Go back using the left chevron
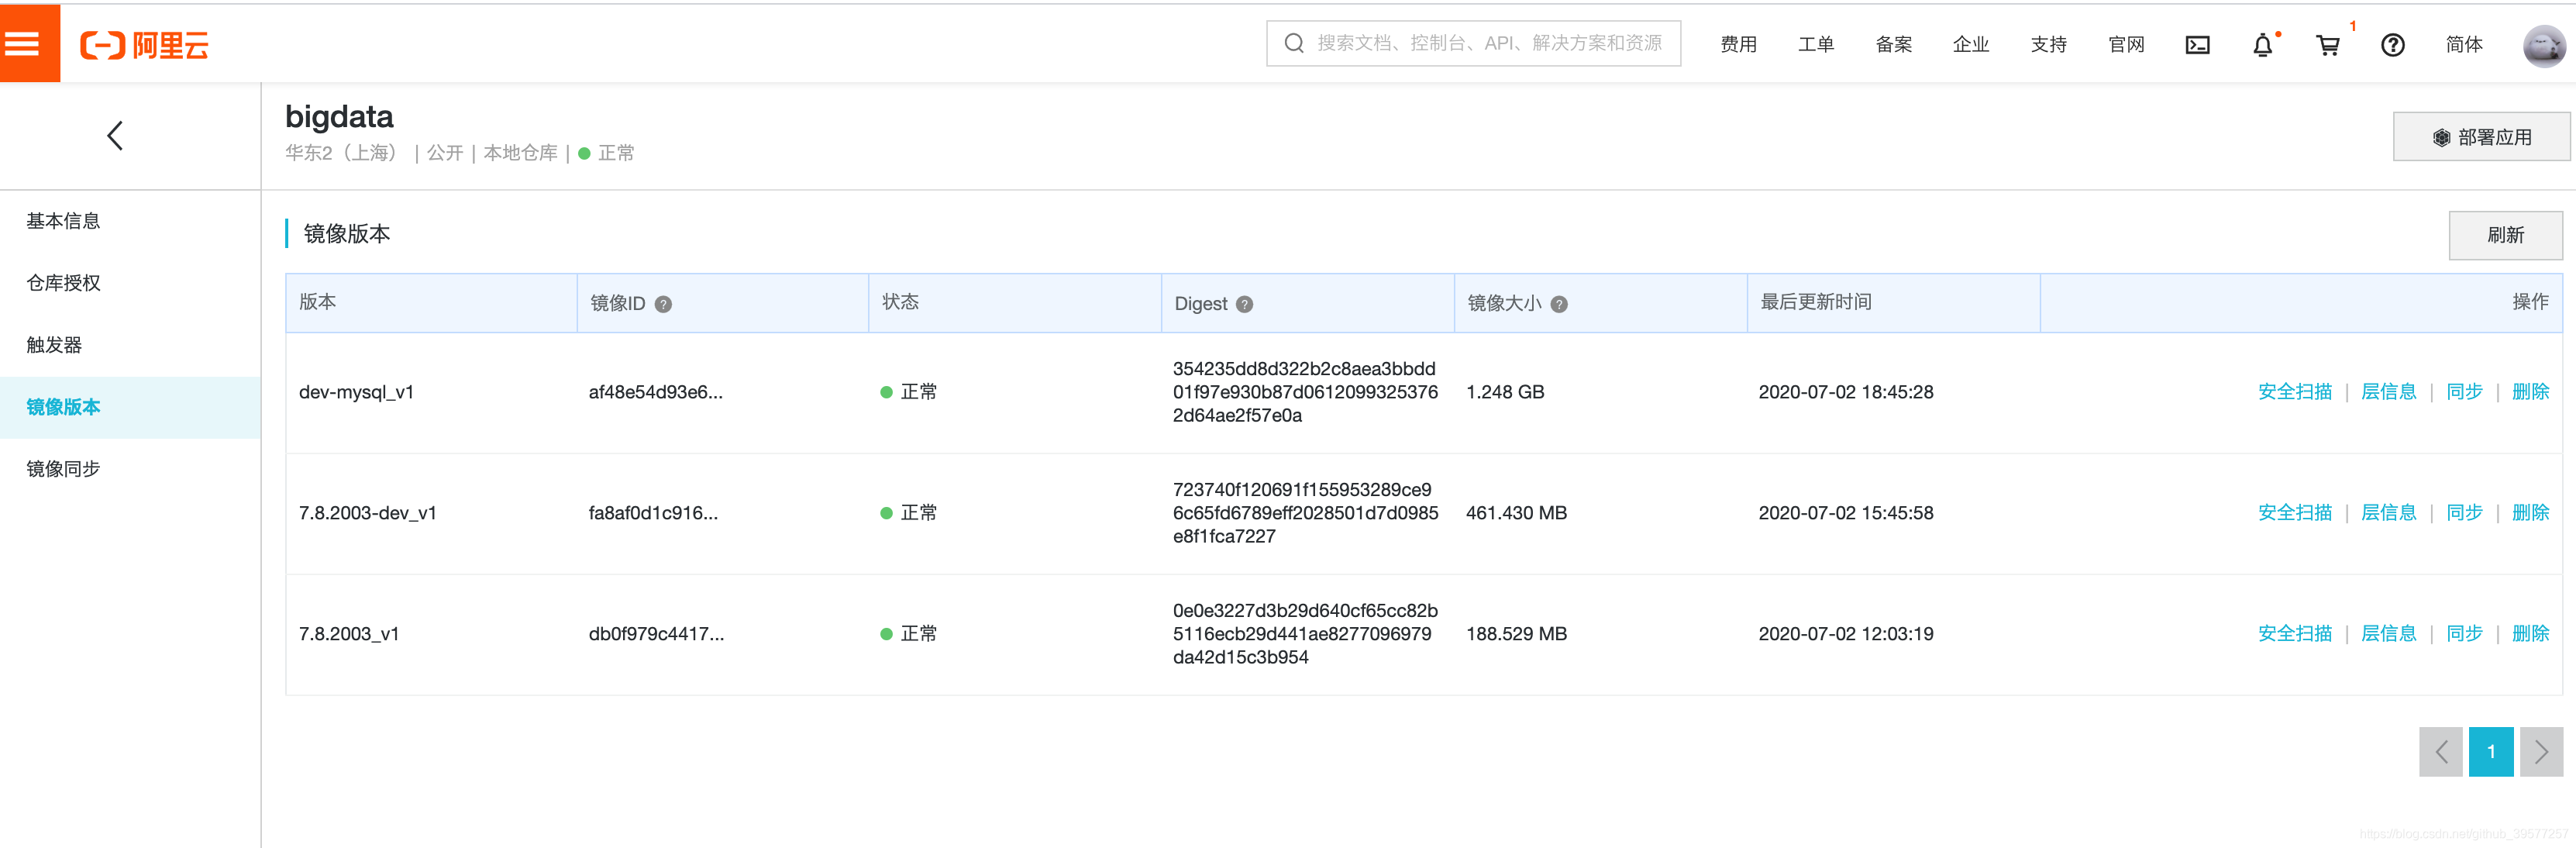 [115, 136]
